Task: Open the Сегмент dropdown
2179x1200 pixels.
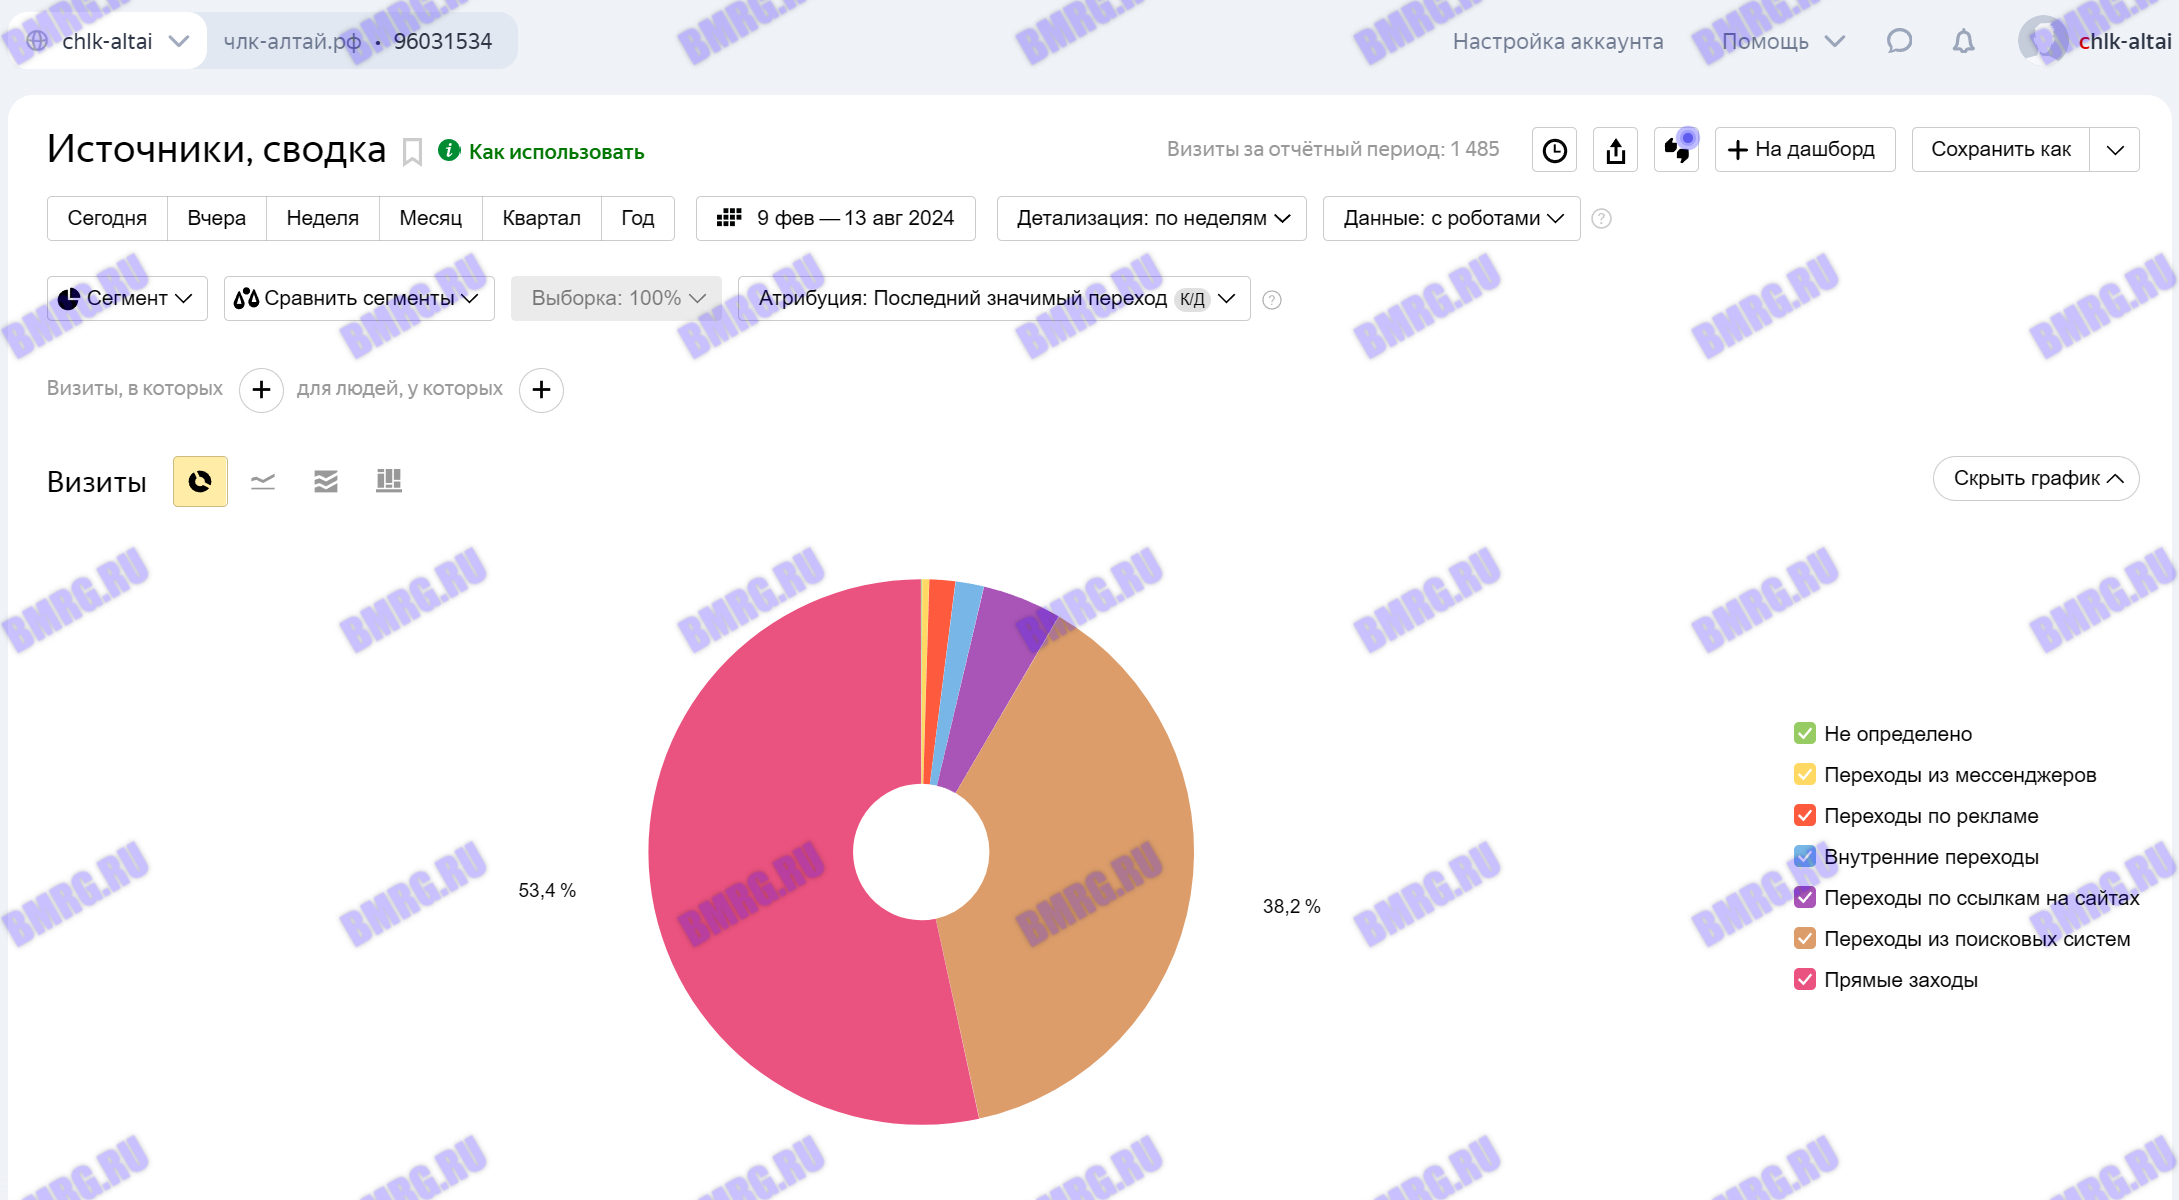Action: (x=127, y=298)
